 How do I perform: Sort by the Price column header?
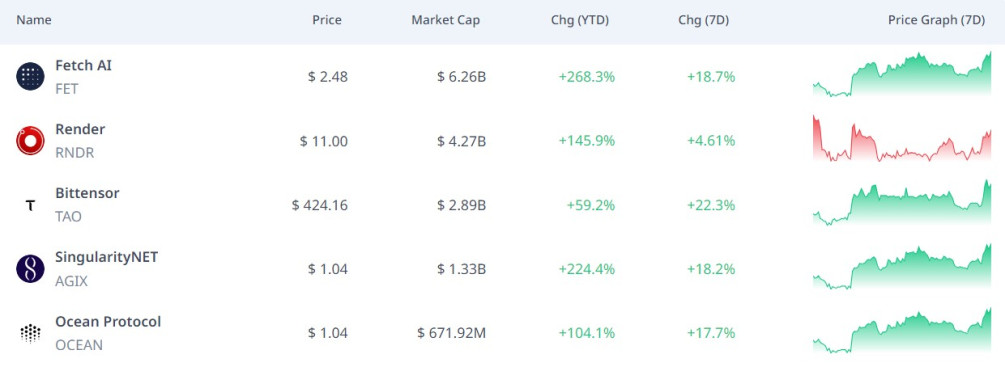pyautogui.click(x=327, y=20)
